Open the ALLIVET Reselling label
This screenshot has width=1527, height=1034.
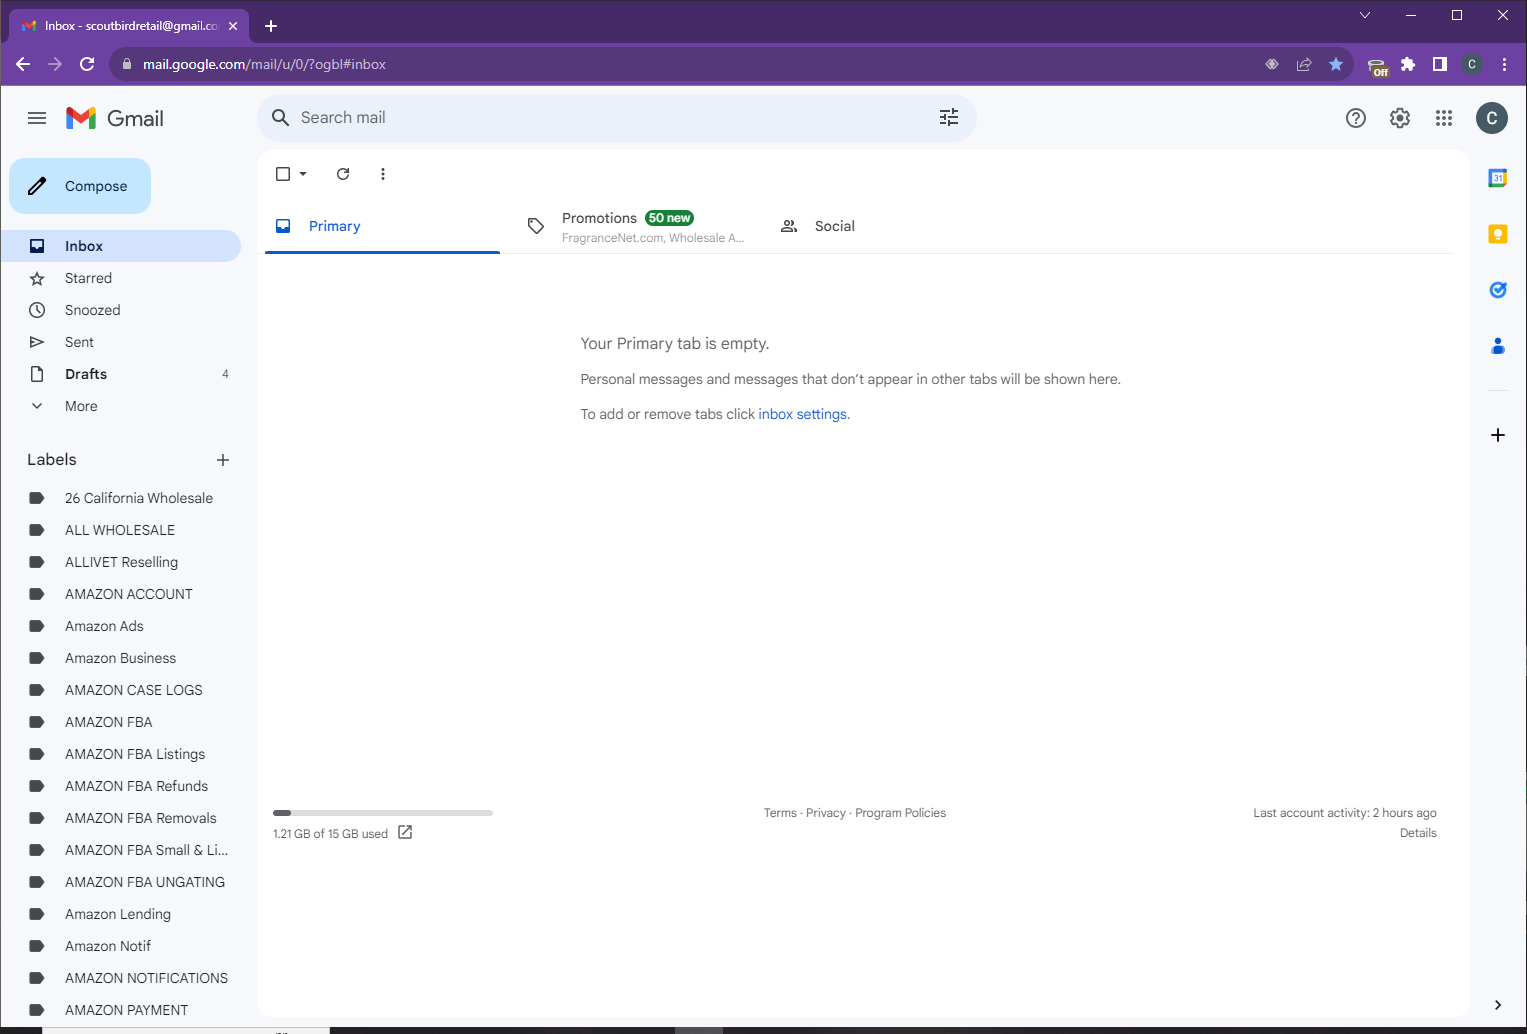pyautogui.click(x=120, y=562)
